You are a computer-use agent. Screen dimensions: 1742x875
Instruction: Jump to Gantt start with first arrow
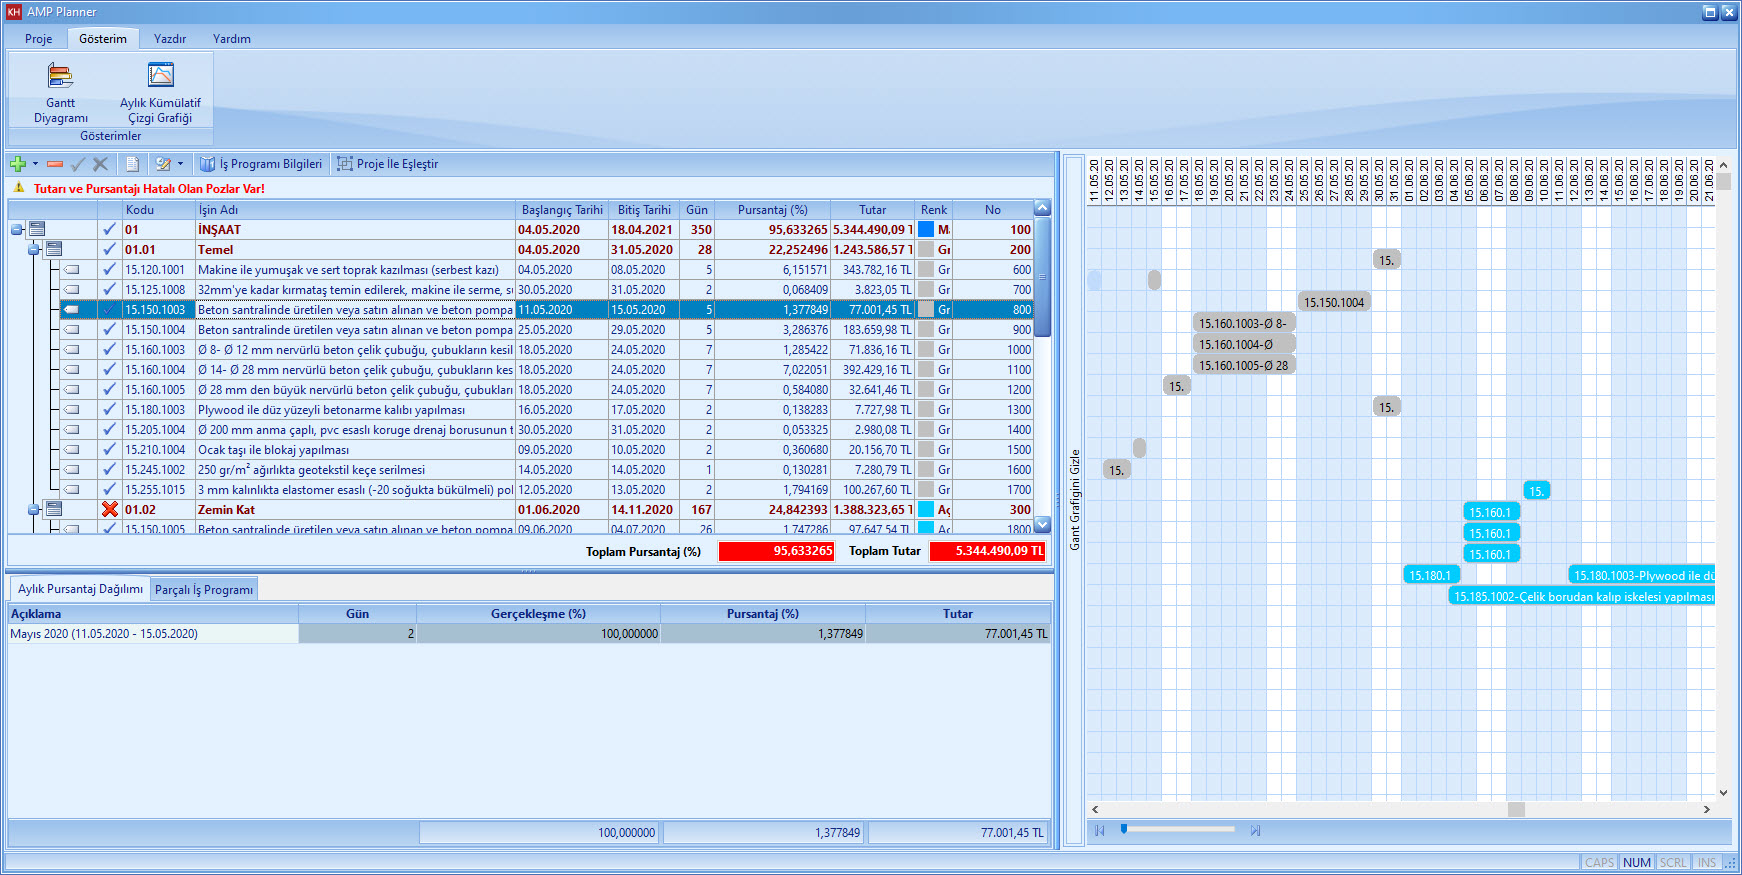1099,831
